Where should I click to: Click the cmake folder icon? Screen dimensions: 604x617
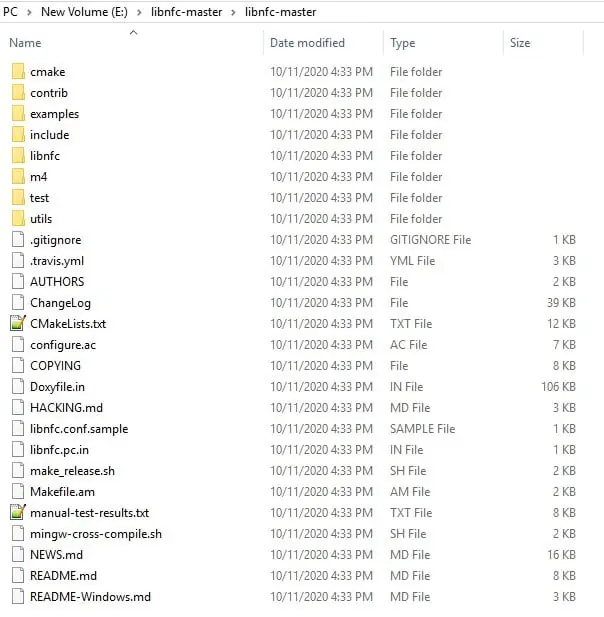tap(17, 72)
